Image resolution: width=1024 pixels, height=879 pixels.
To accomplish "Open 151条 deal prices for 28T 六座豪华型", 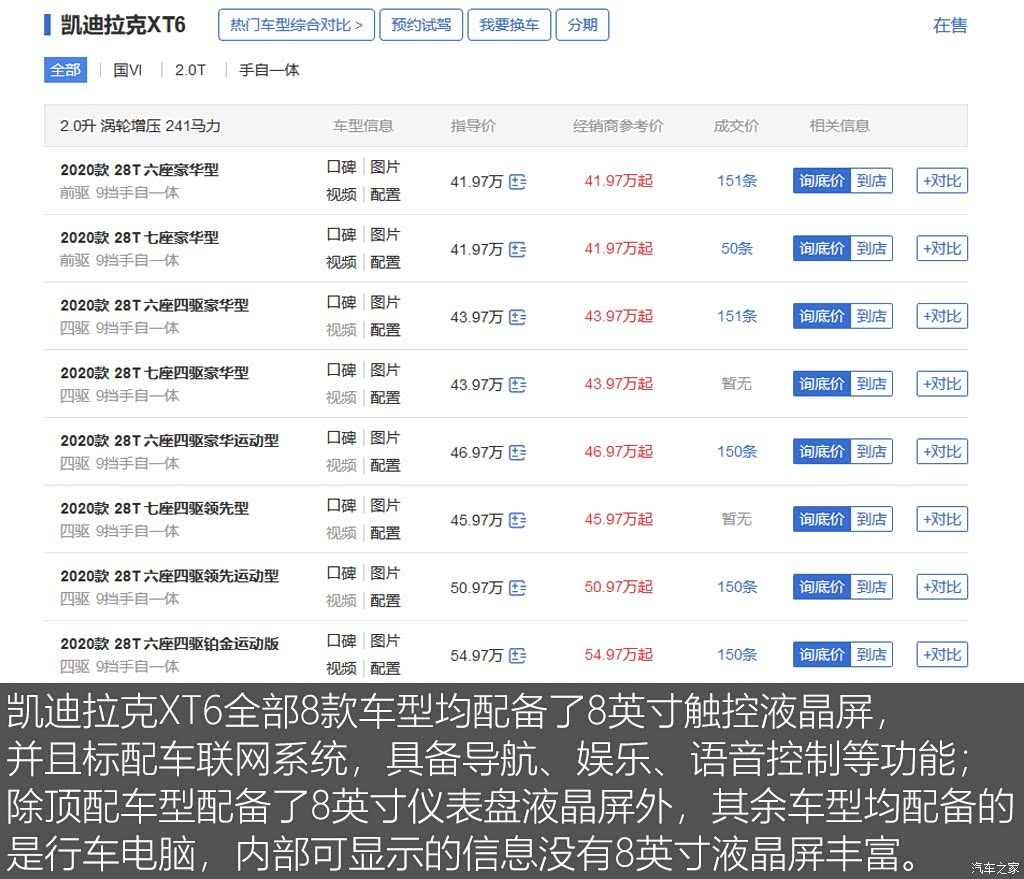I will pos(737,181).
